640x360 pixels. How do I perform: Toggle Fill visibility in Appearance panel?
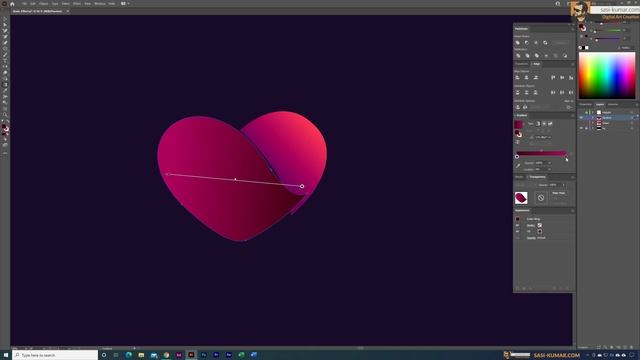pos(518,231)
